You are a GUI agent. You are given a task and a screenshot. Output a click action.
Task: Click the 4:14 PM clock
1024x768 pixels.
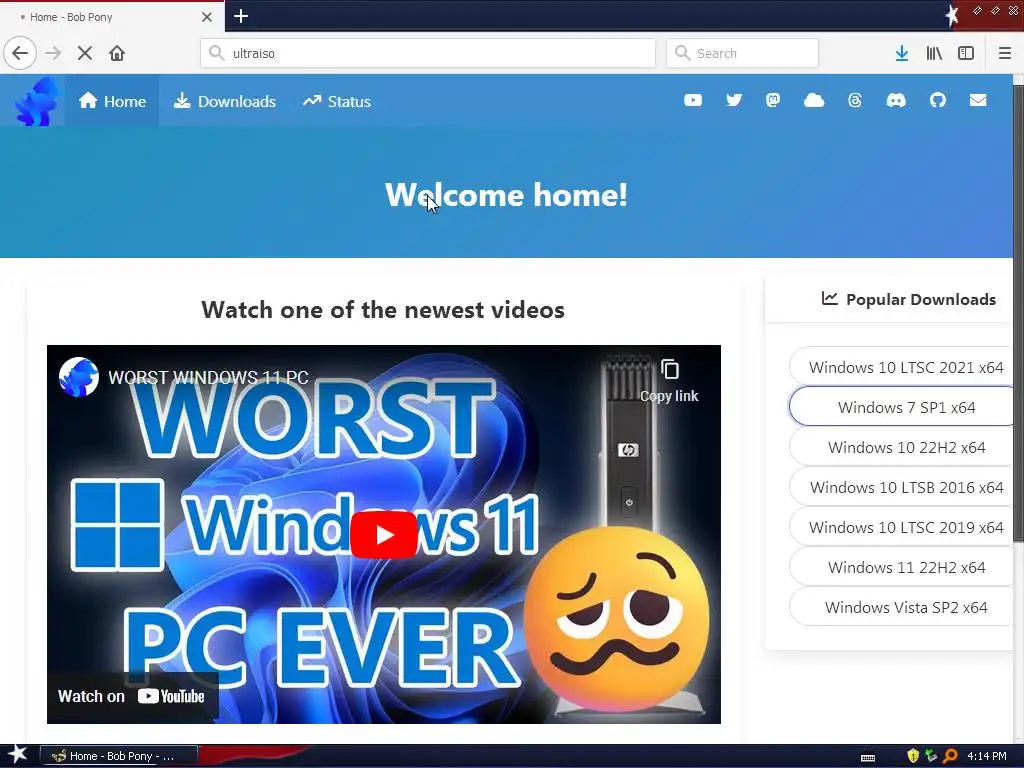pyautogui.click(x=986, y=756)
